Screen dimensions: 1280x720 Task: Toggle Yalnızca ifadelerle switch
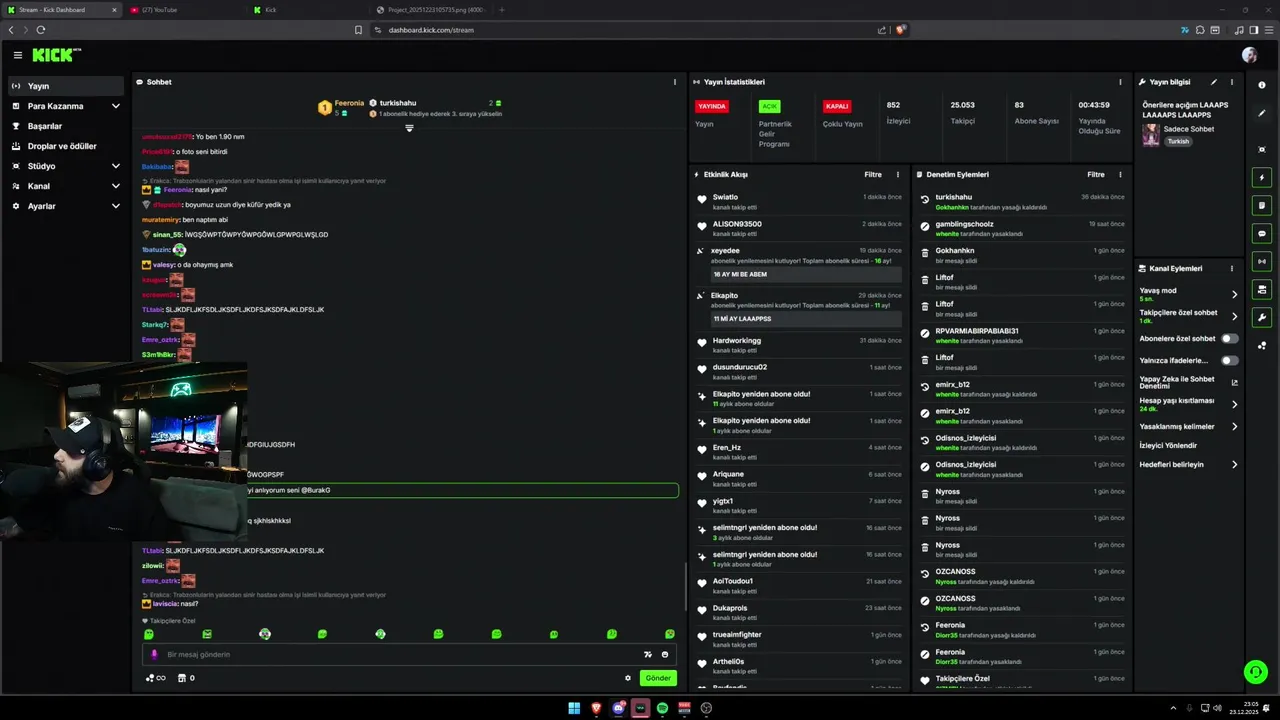click(1229, 360)
